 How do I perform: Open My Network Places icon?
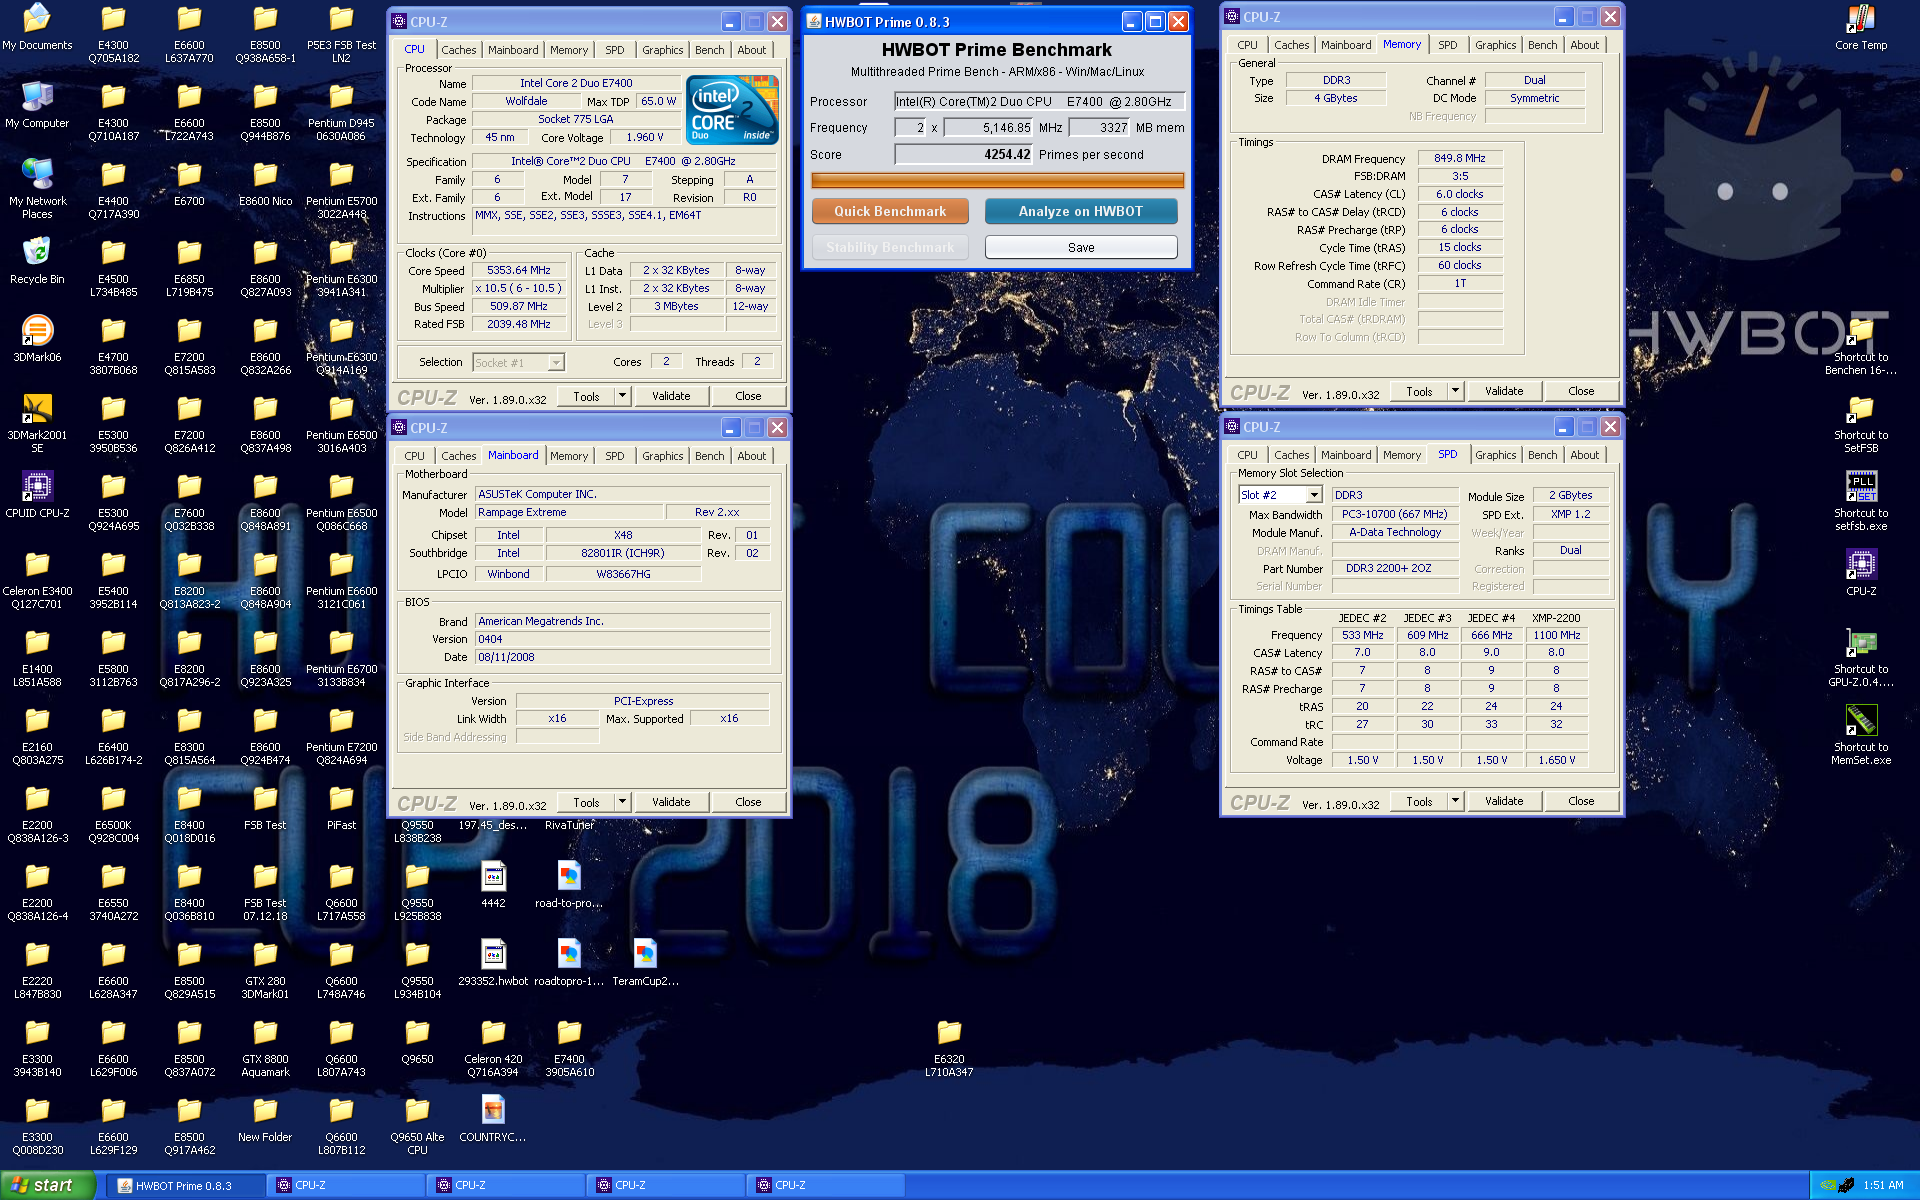pyautogui.click(x=37, y=190)
